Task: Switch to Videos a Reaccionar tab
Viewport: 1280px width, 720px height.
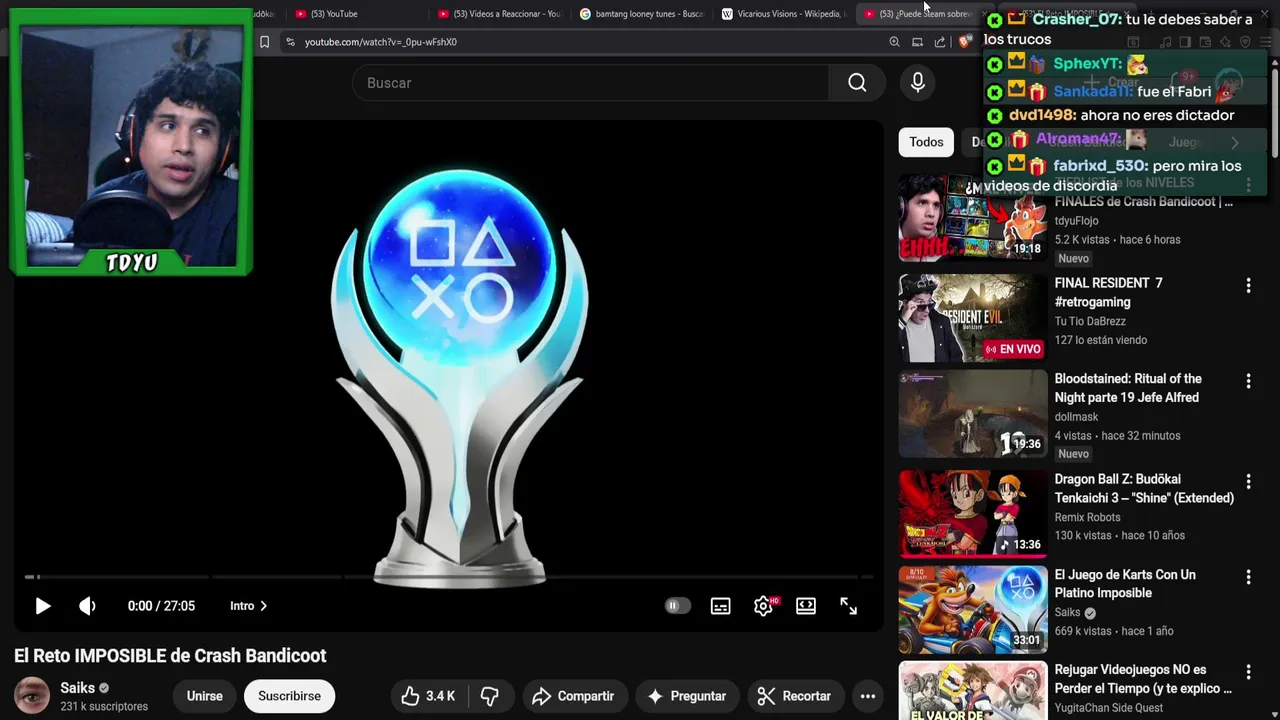Action: (x=500, y=14)
